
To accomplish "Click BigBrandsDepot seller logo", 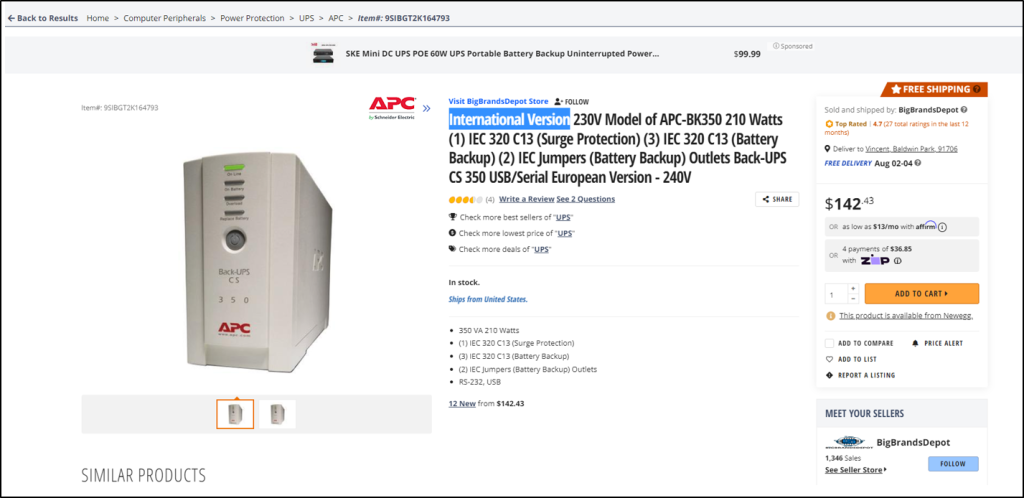I will tap(849, 443).
